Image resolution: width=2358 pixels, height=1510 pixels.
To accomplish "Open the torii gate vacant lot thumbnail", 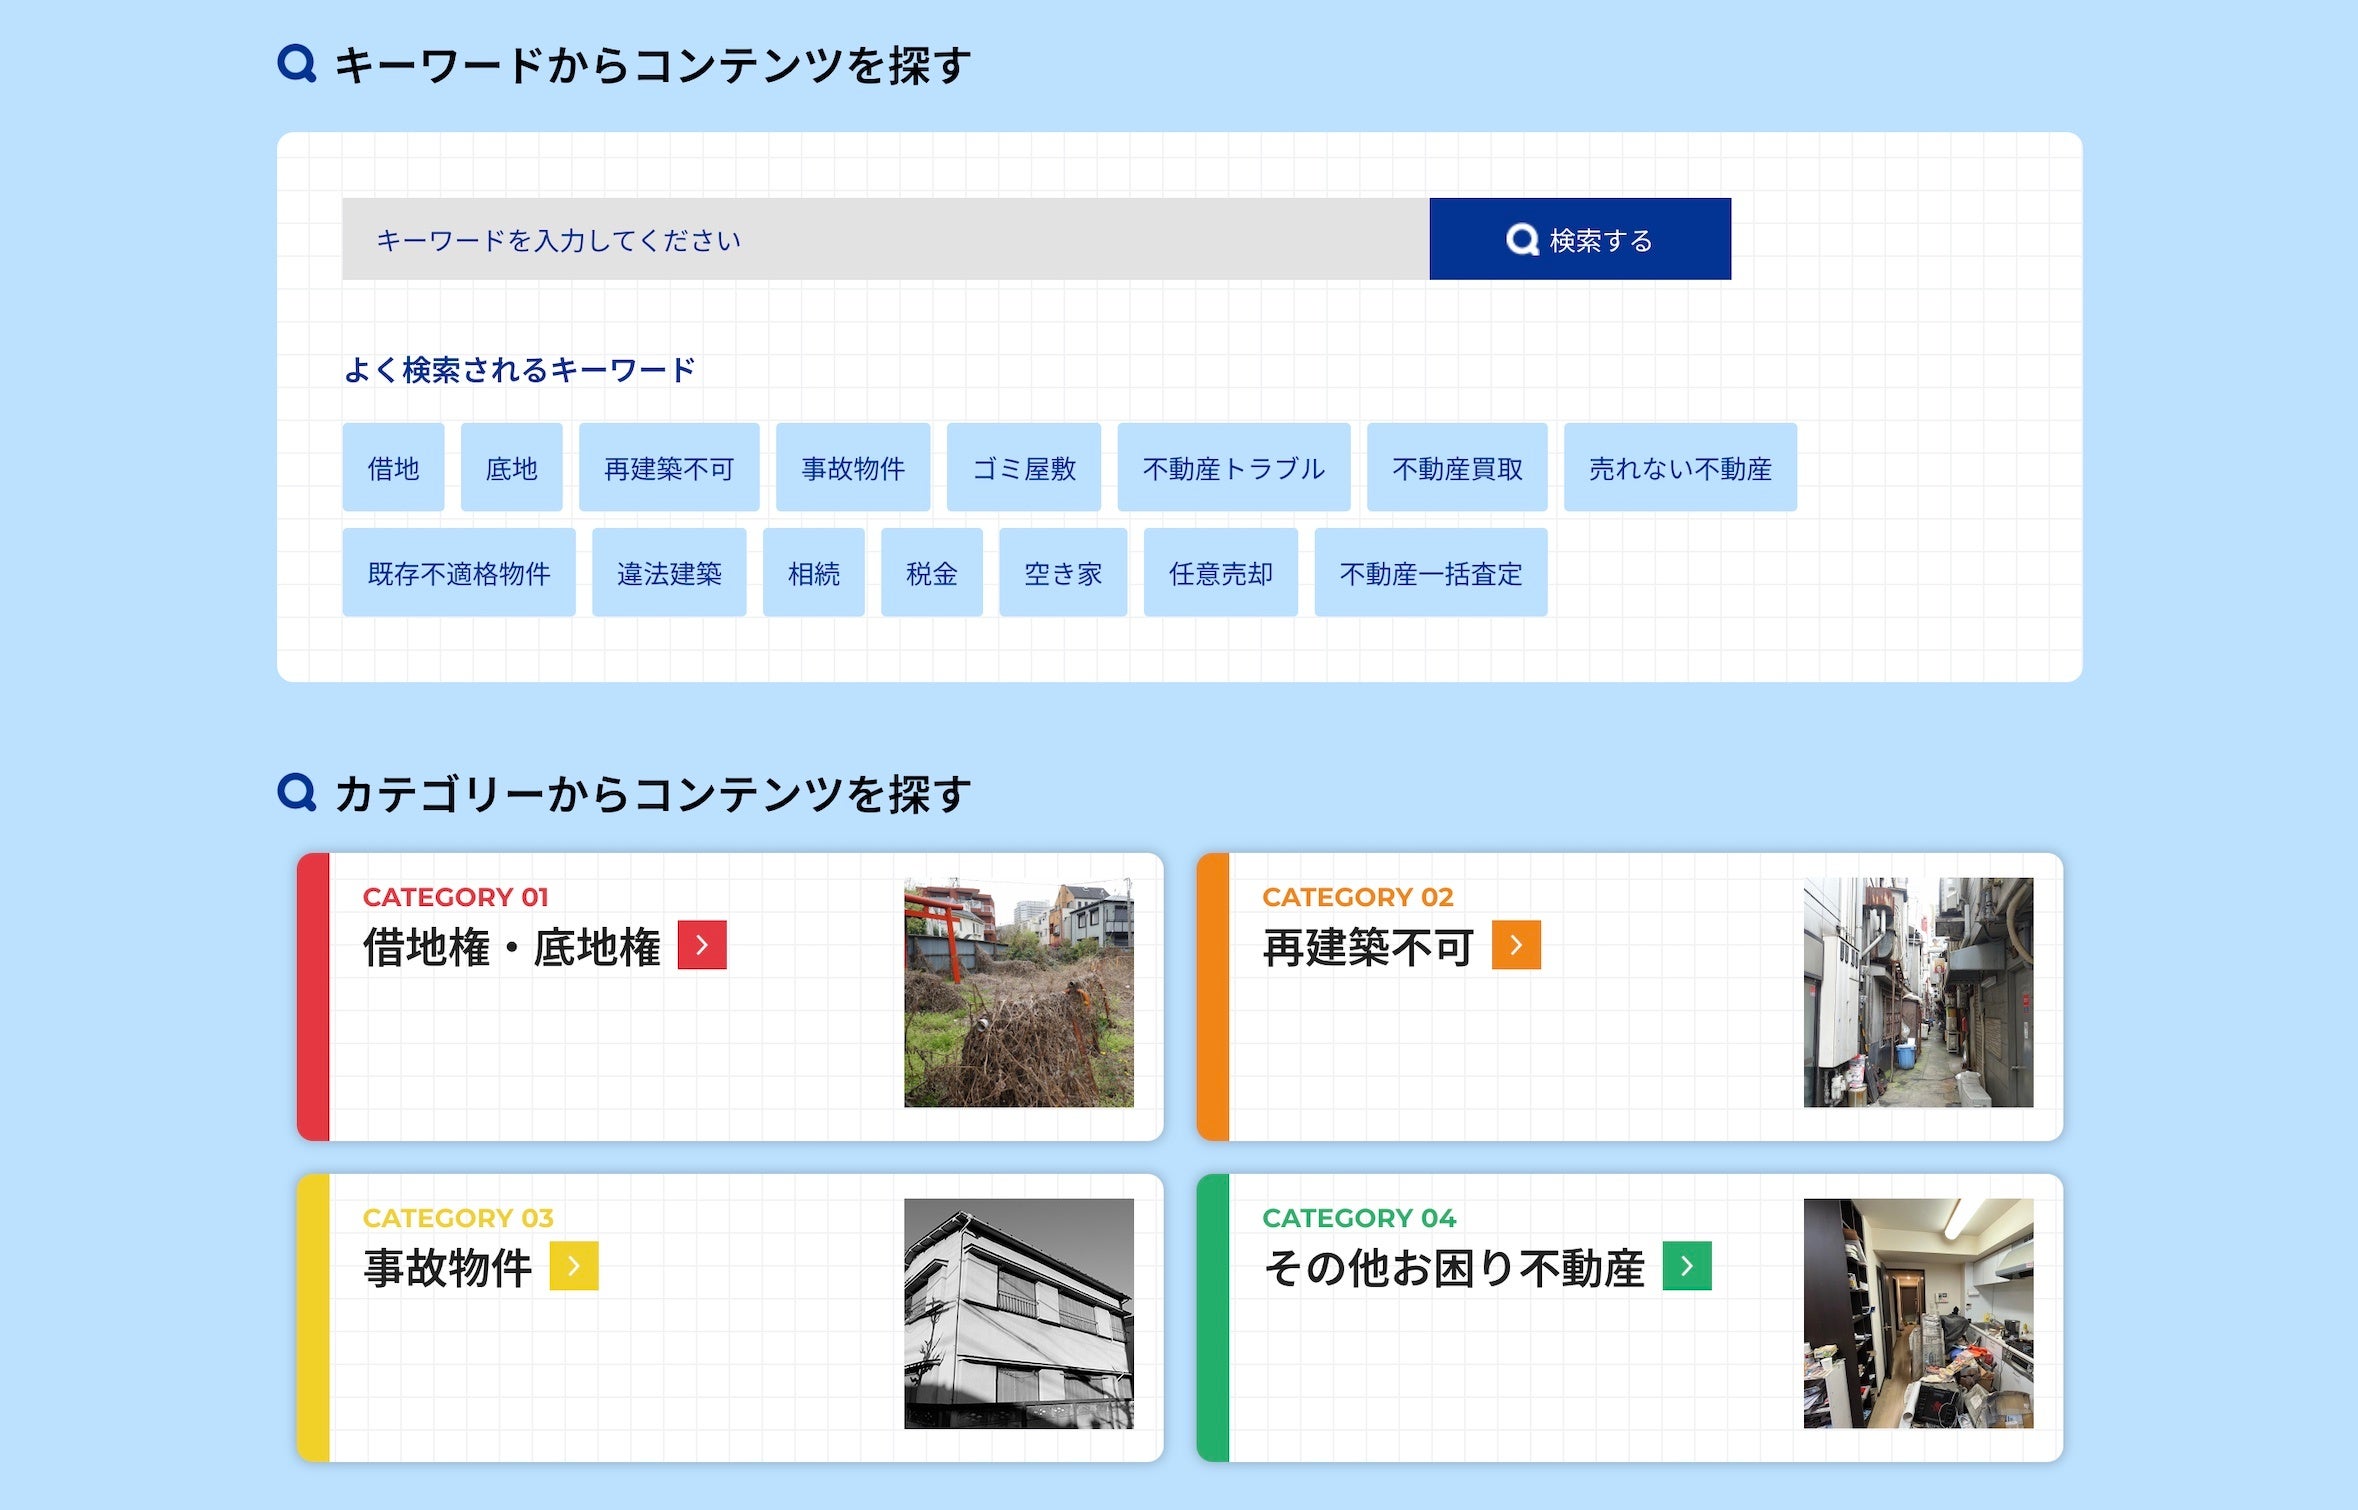I will (x=1018, y=992).
